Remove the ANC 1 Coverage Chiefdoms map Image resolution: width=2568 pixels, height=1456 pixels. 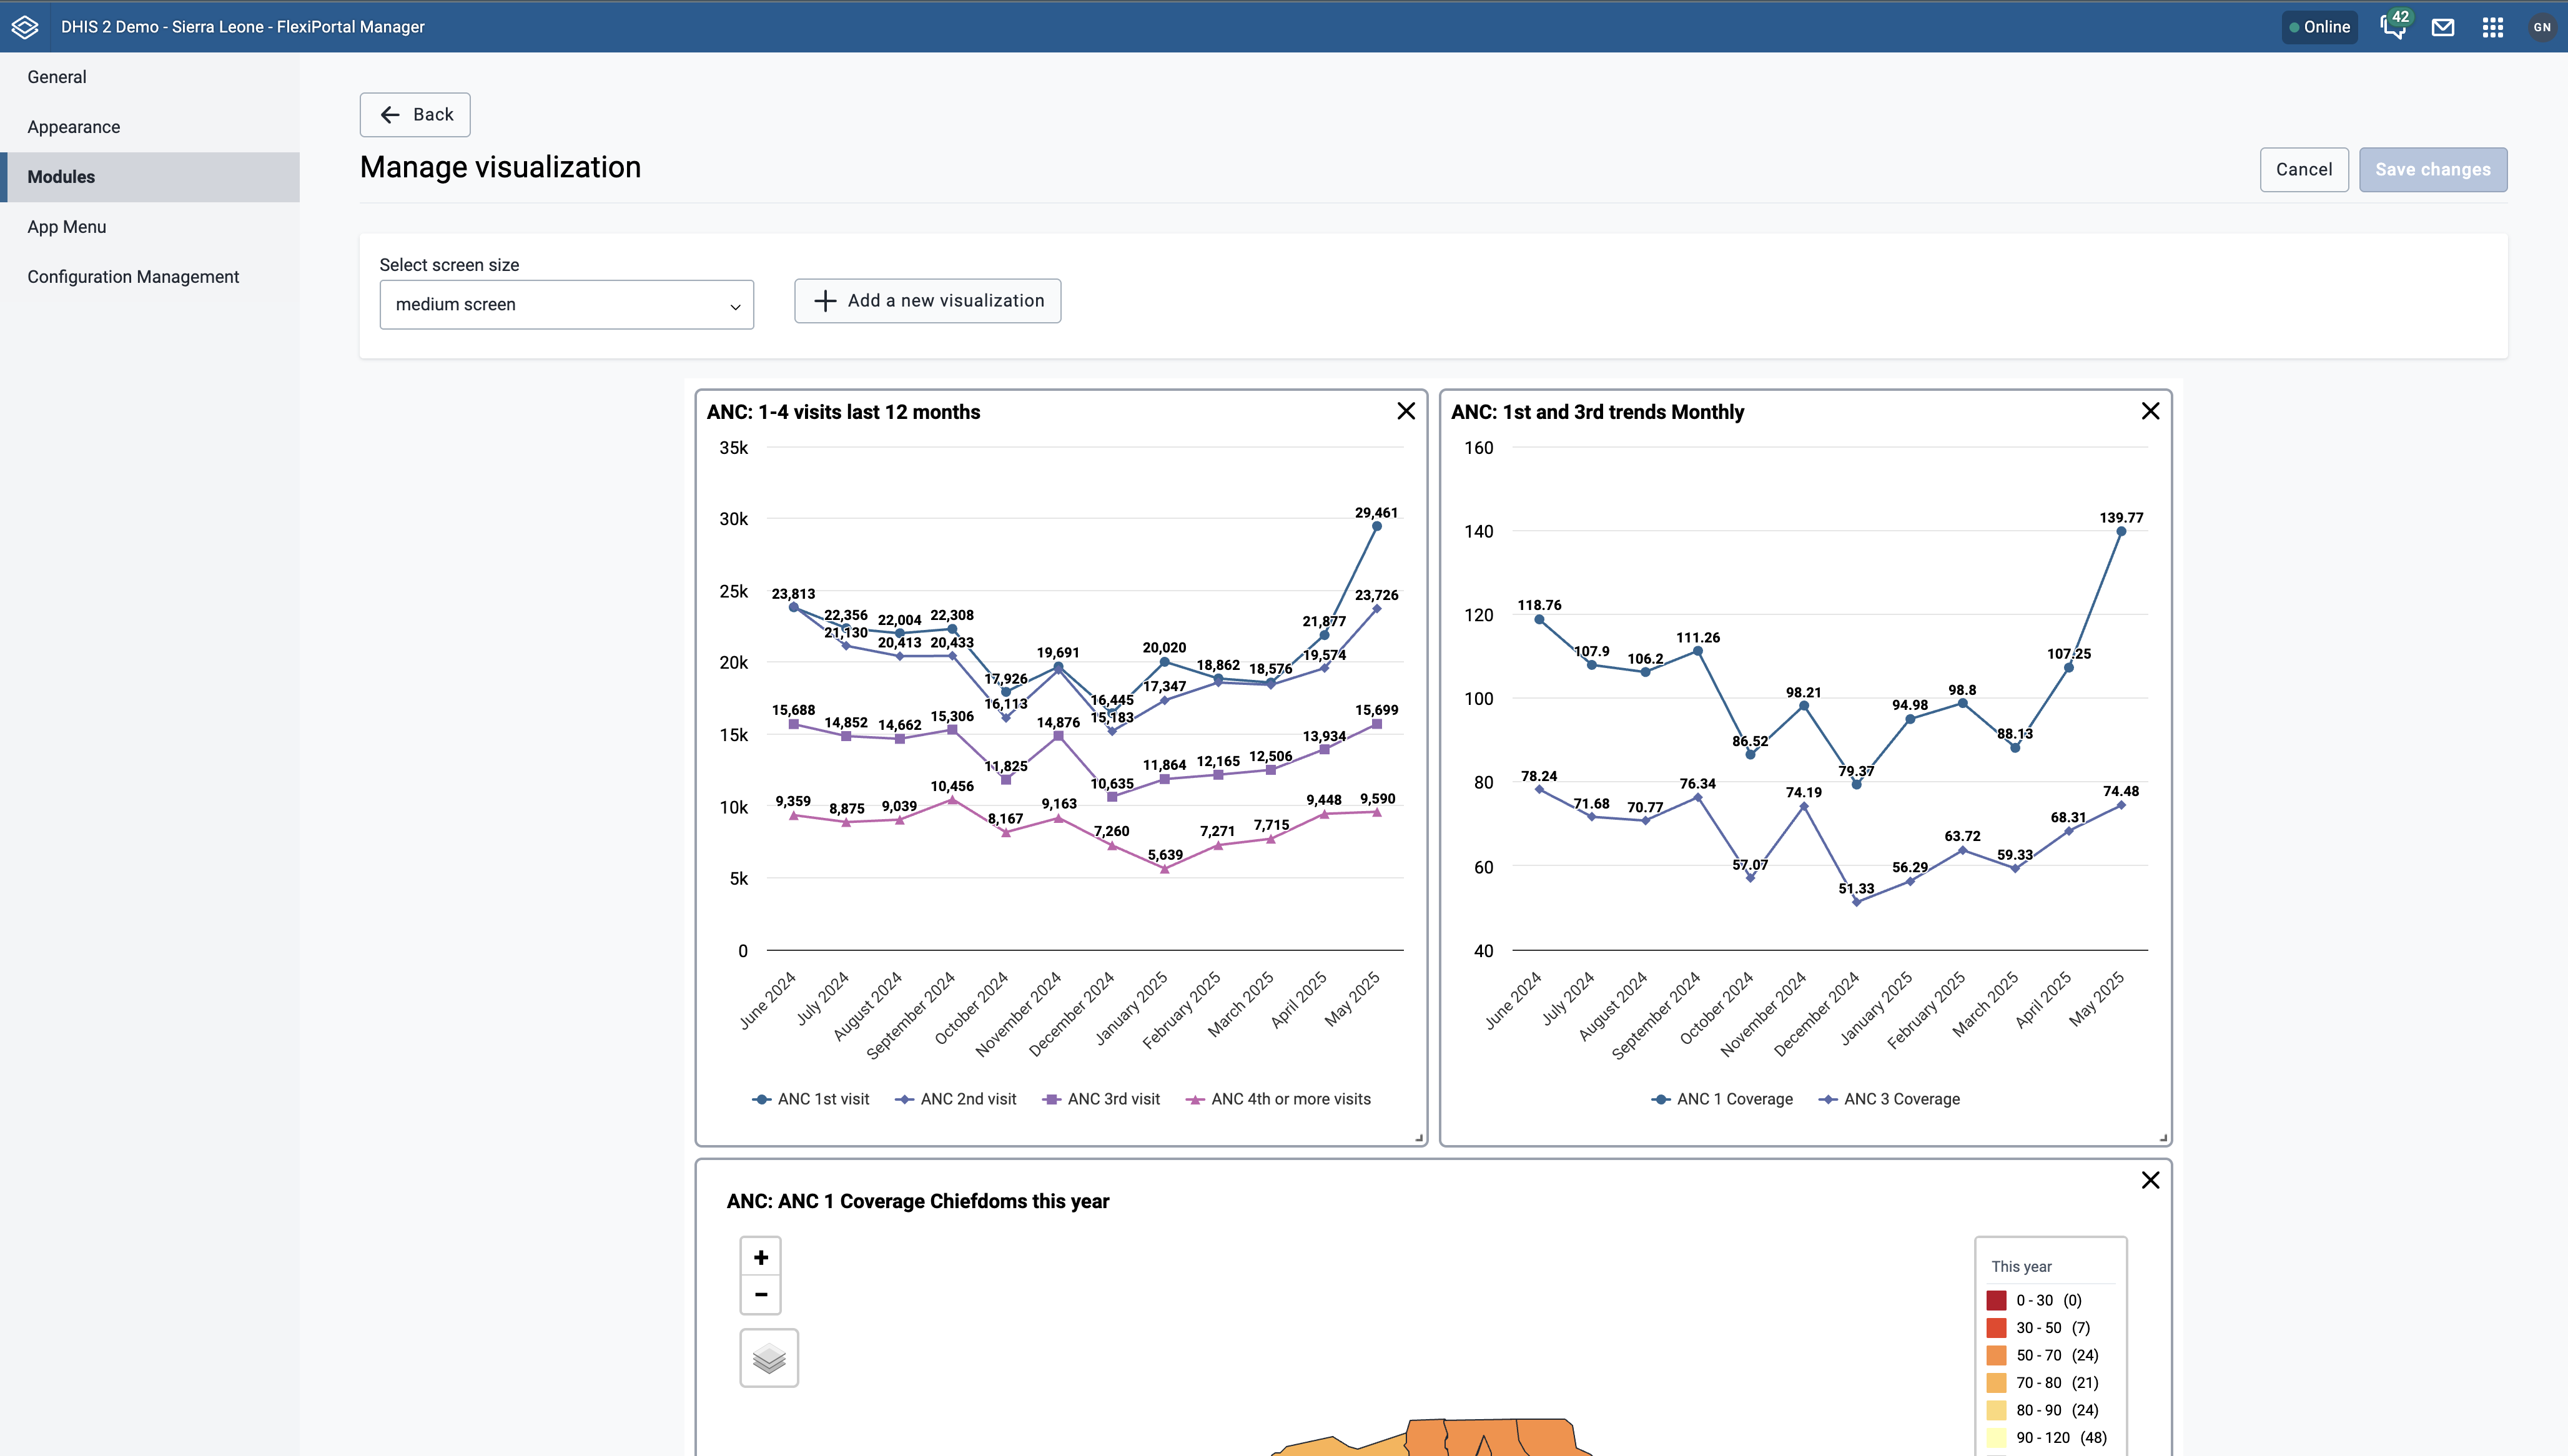click(2151, 1180)
